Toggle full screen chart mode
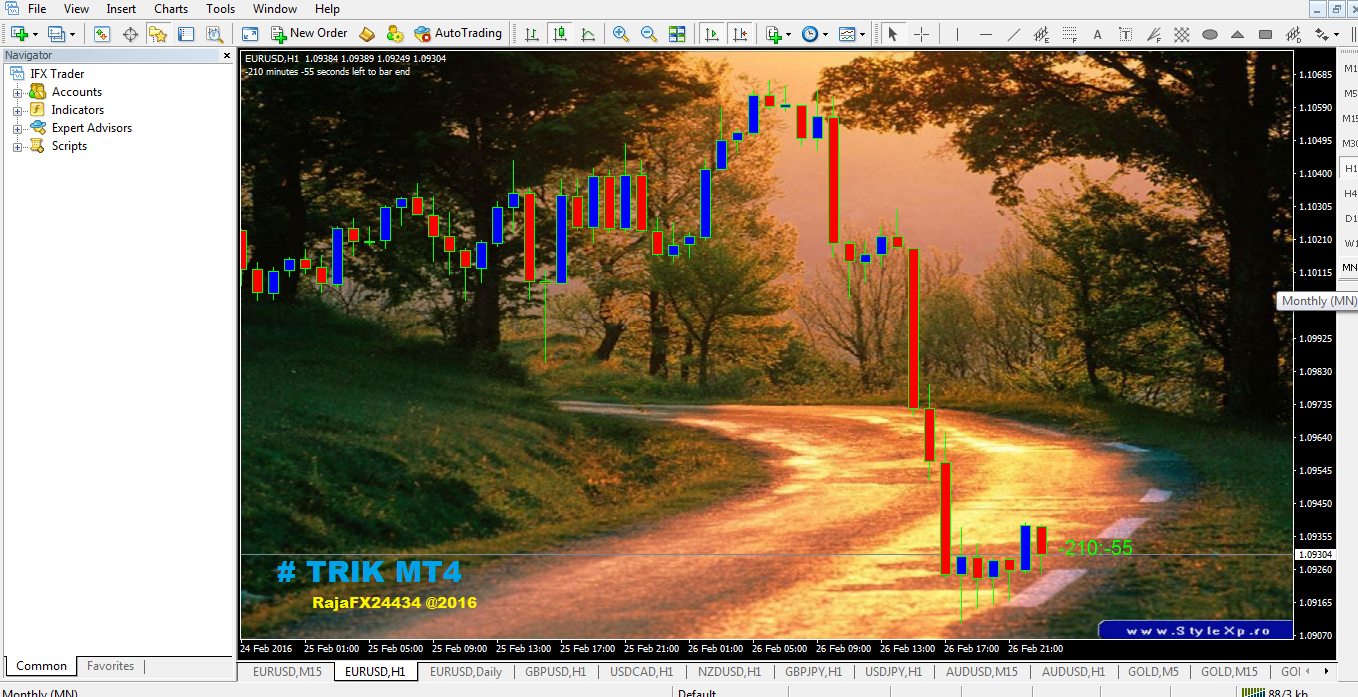 pyautogui.click(x=250, y=33)
